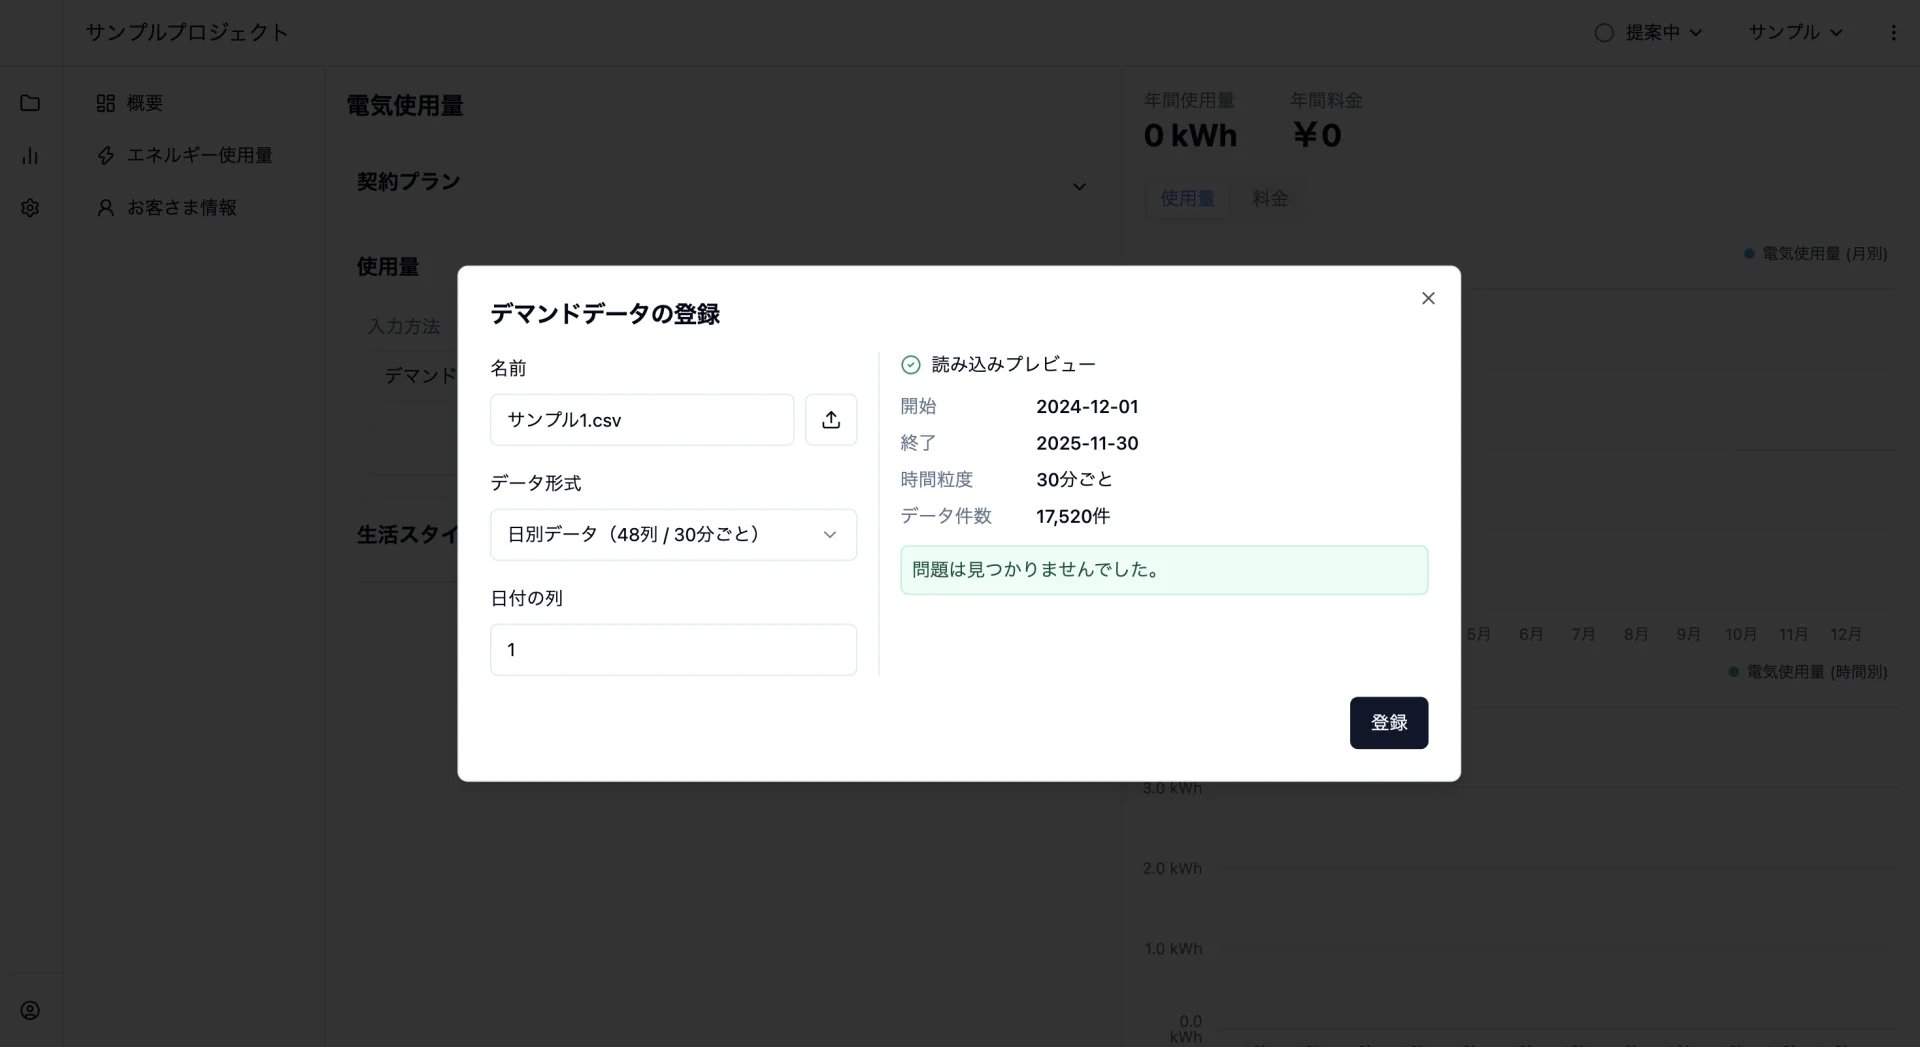The image size is (1920, 1047).
Task: Click the 読み込みプレビュー check icon
Action: click(911, 365)
